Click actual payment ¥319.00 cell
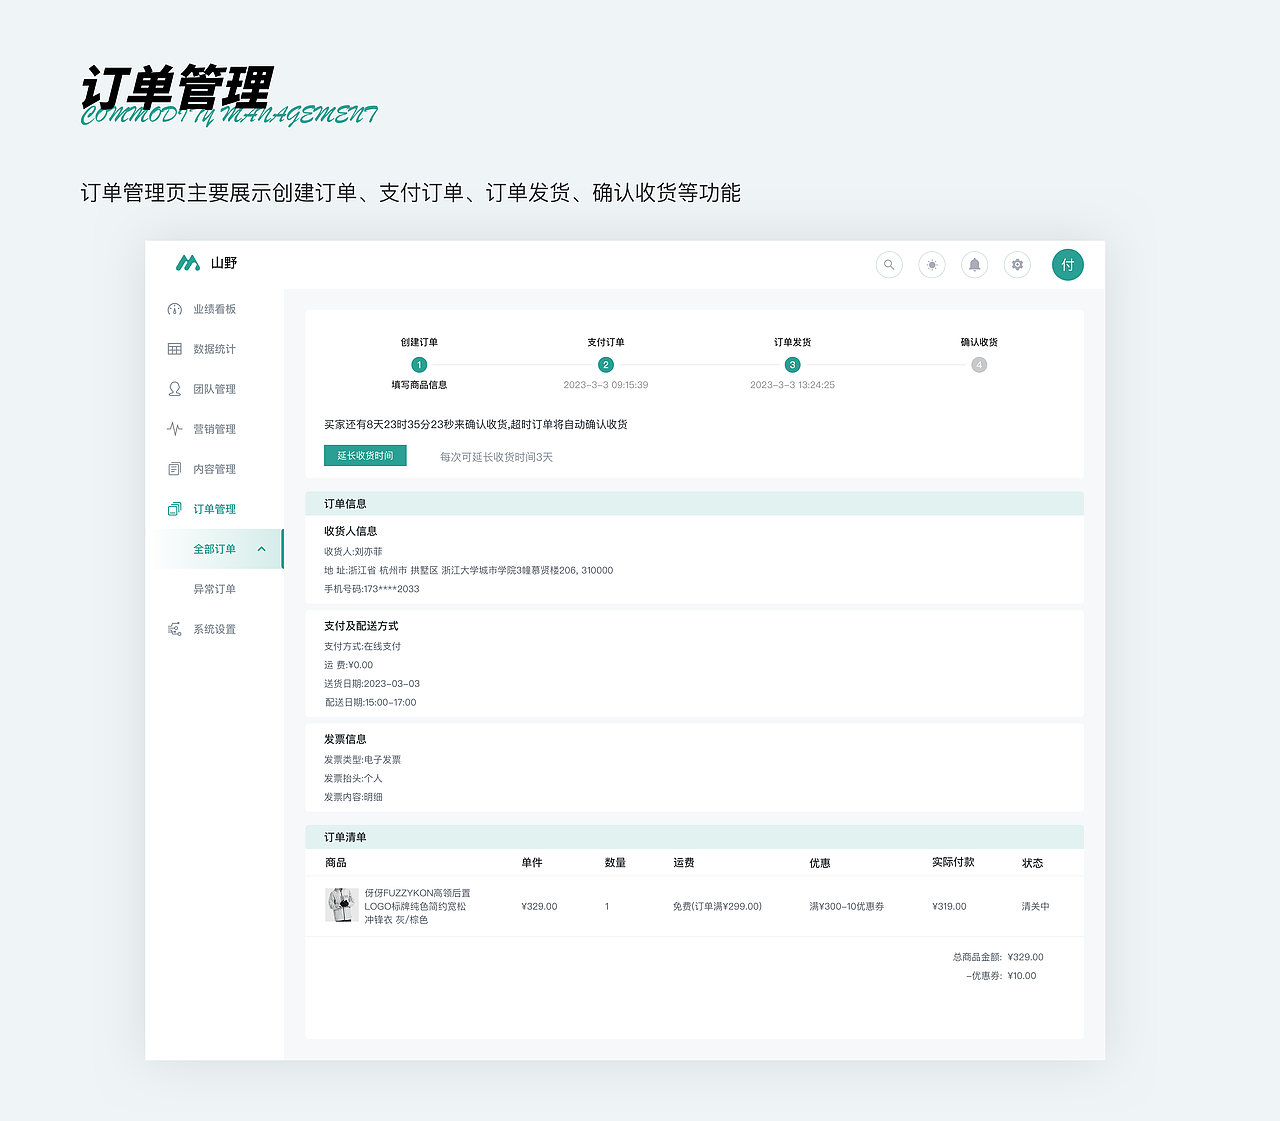This screenshot has width=1280, height=1121. click(949, 907)
